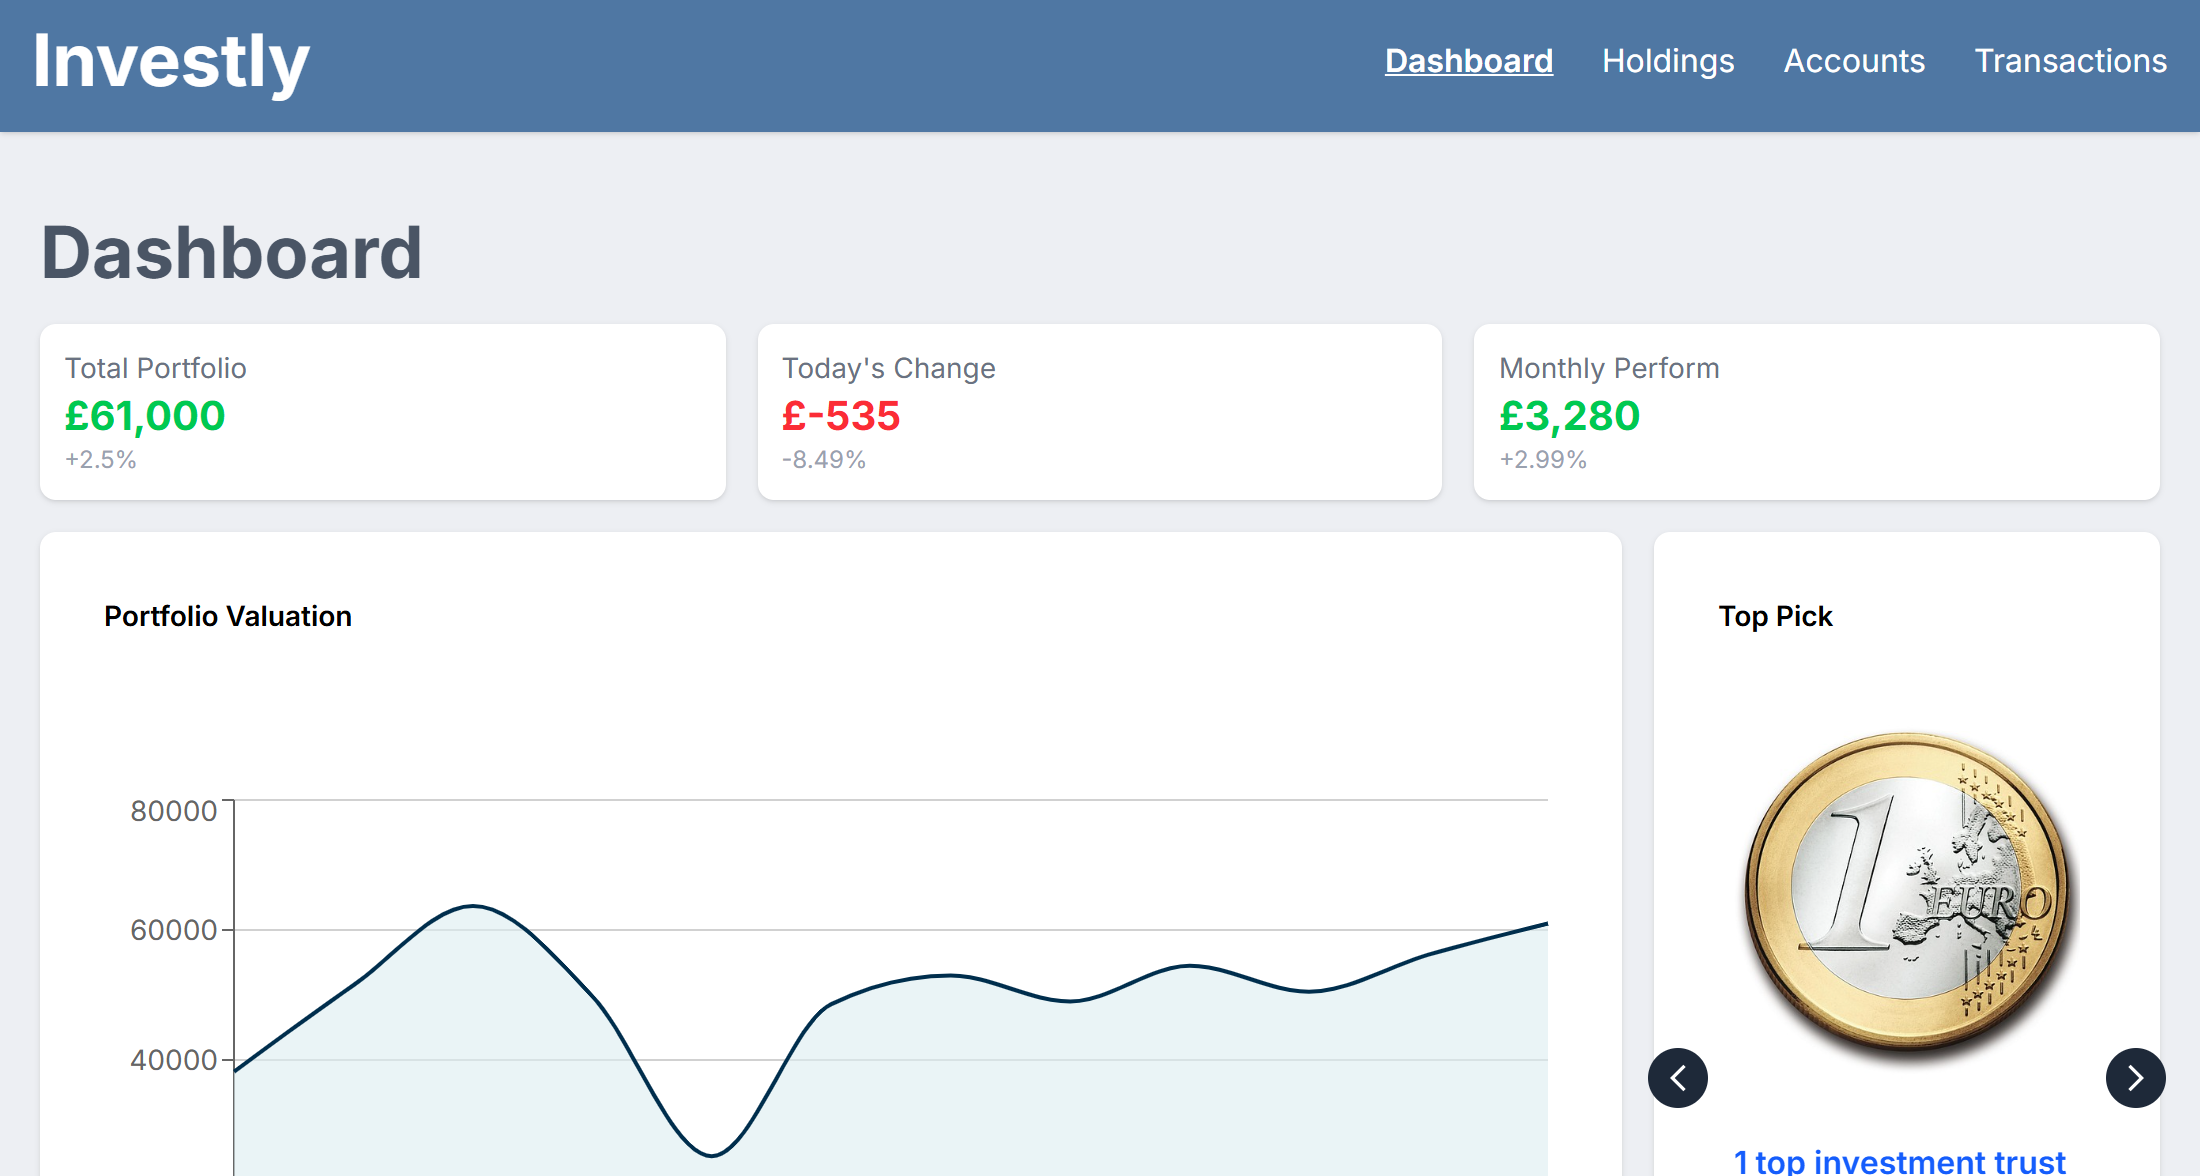
Task: Go to Holdings page
Action: (x=1667, y=61)
